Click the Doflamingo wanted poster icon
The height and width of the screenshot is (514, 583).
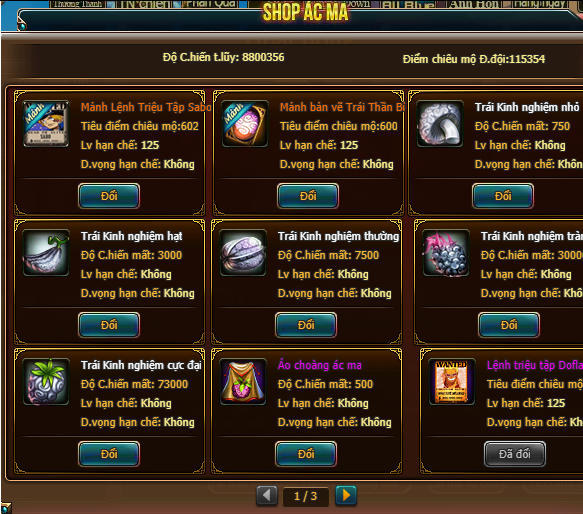pyautogui.click(x=452, y=382)
